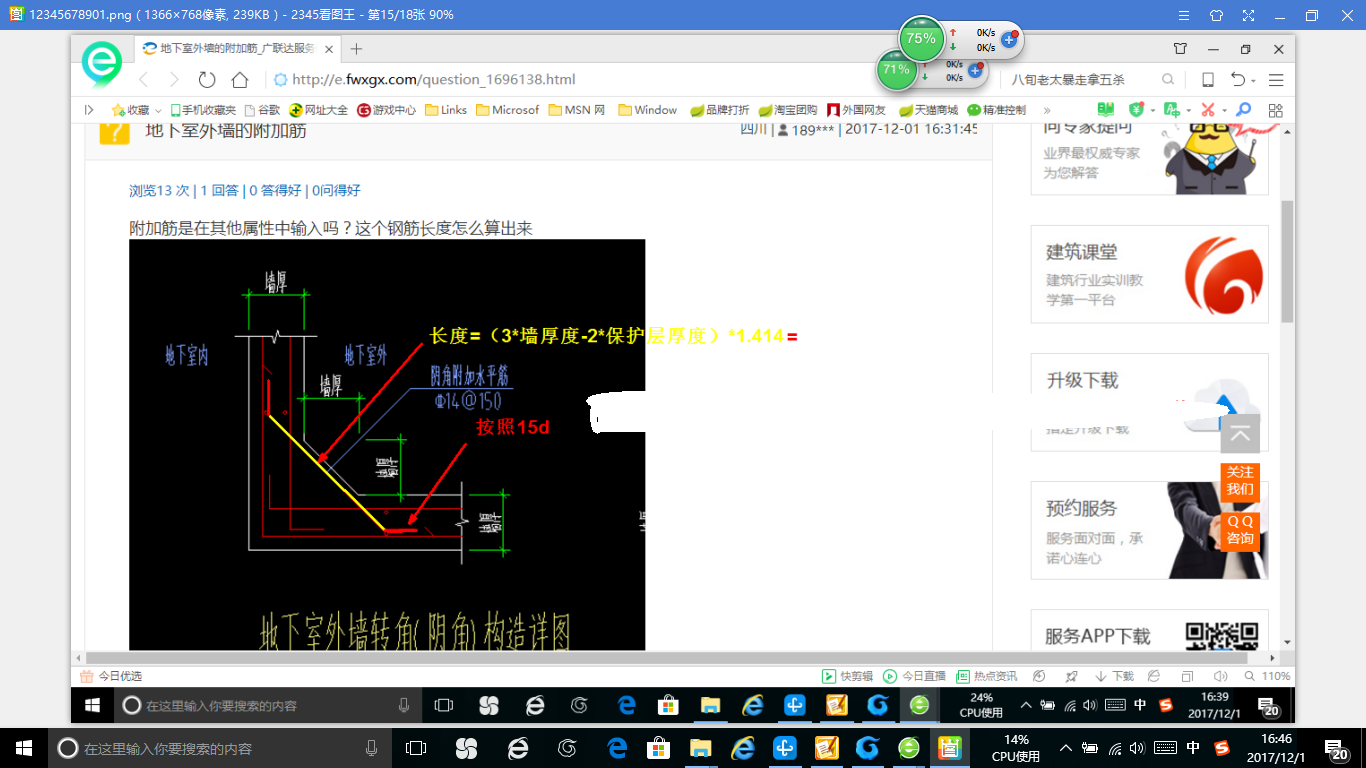Open the 精准控制 bookmark
The image size is (1366, 768).
[x=996, y=110]
